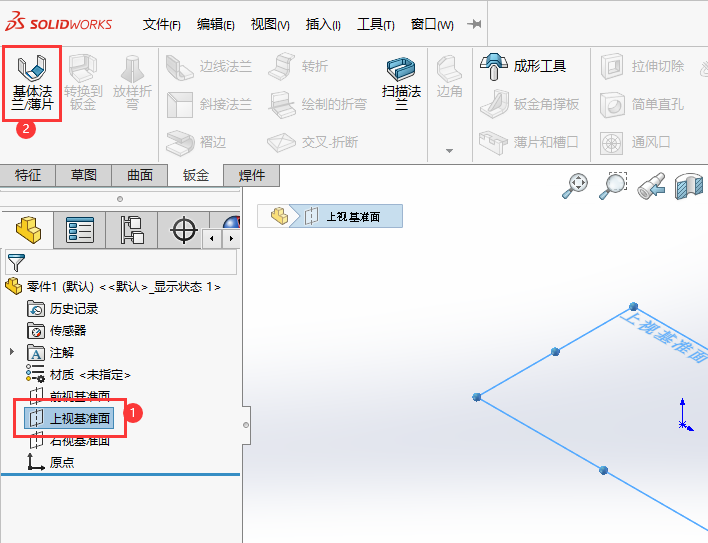Select Extruded Cut (拉伸切除) tool
708x543 pixels.
[642, 67]
